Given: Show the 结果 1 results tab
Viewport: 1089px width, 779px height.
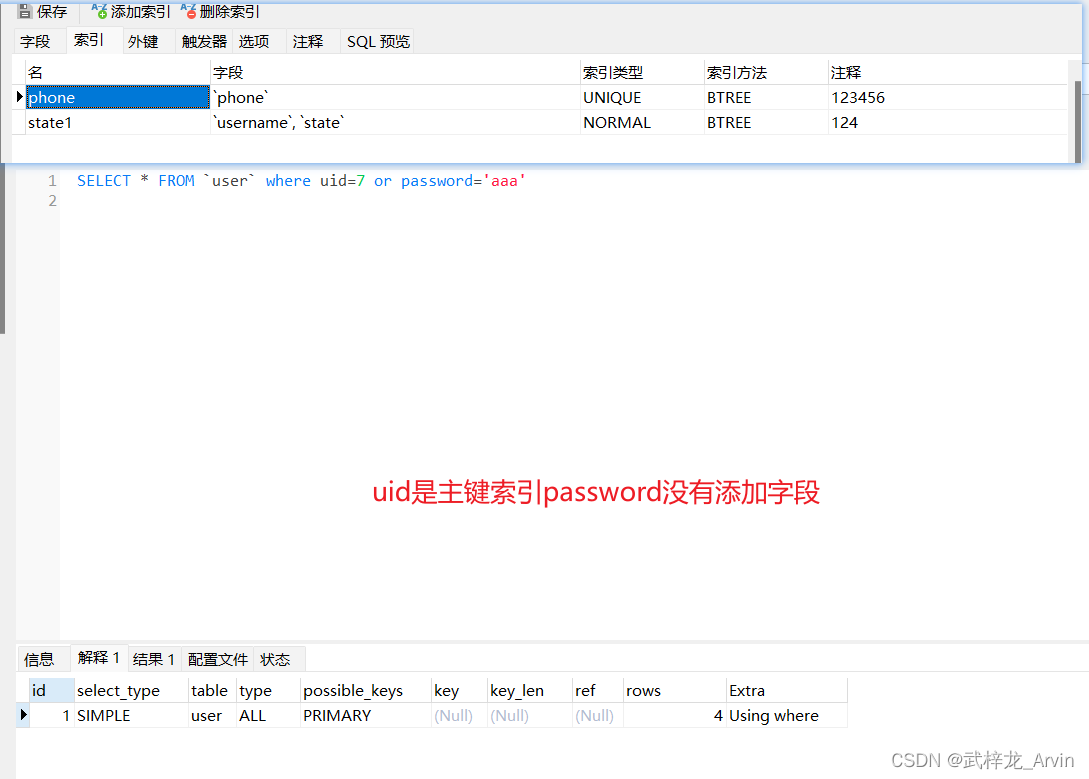Looking at the screenshot, I should [x=154, y=659].
